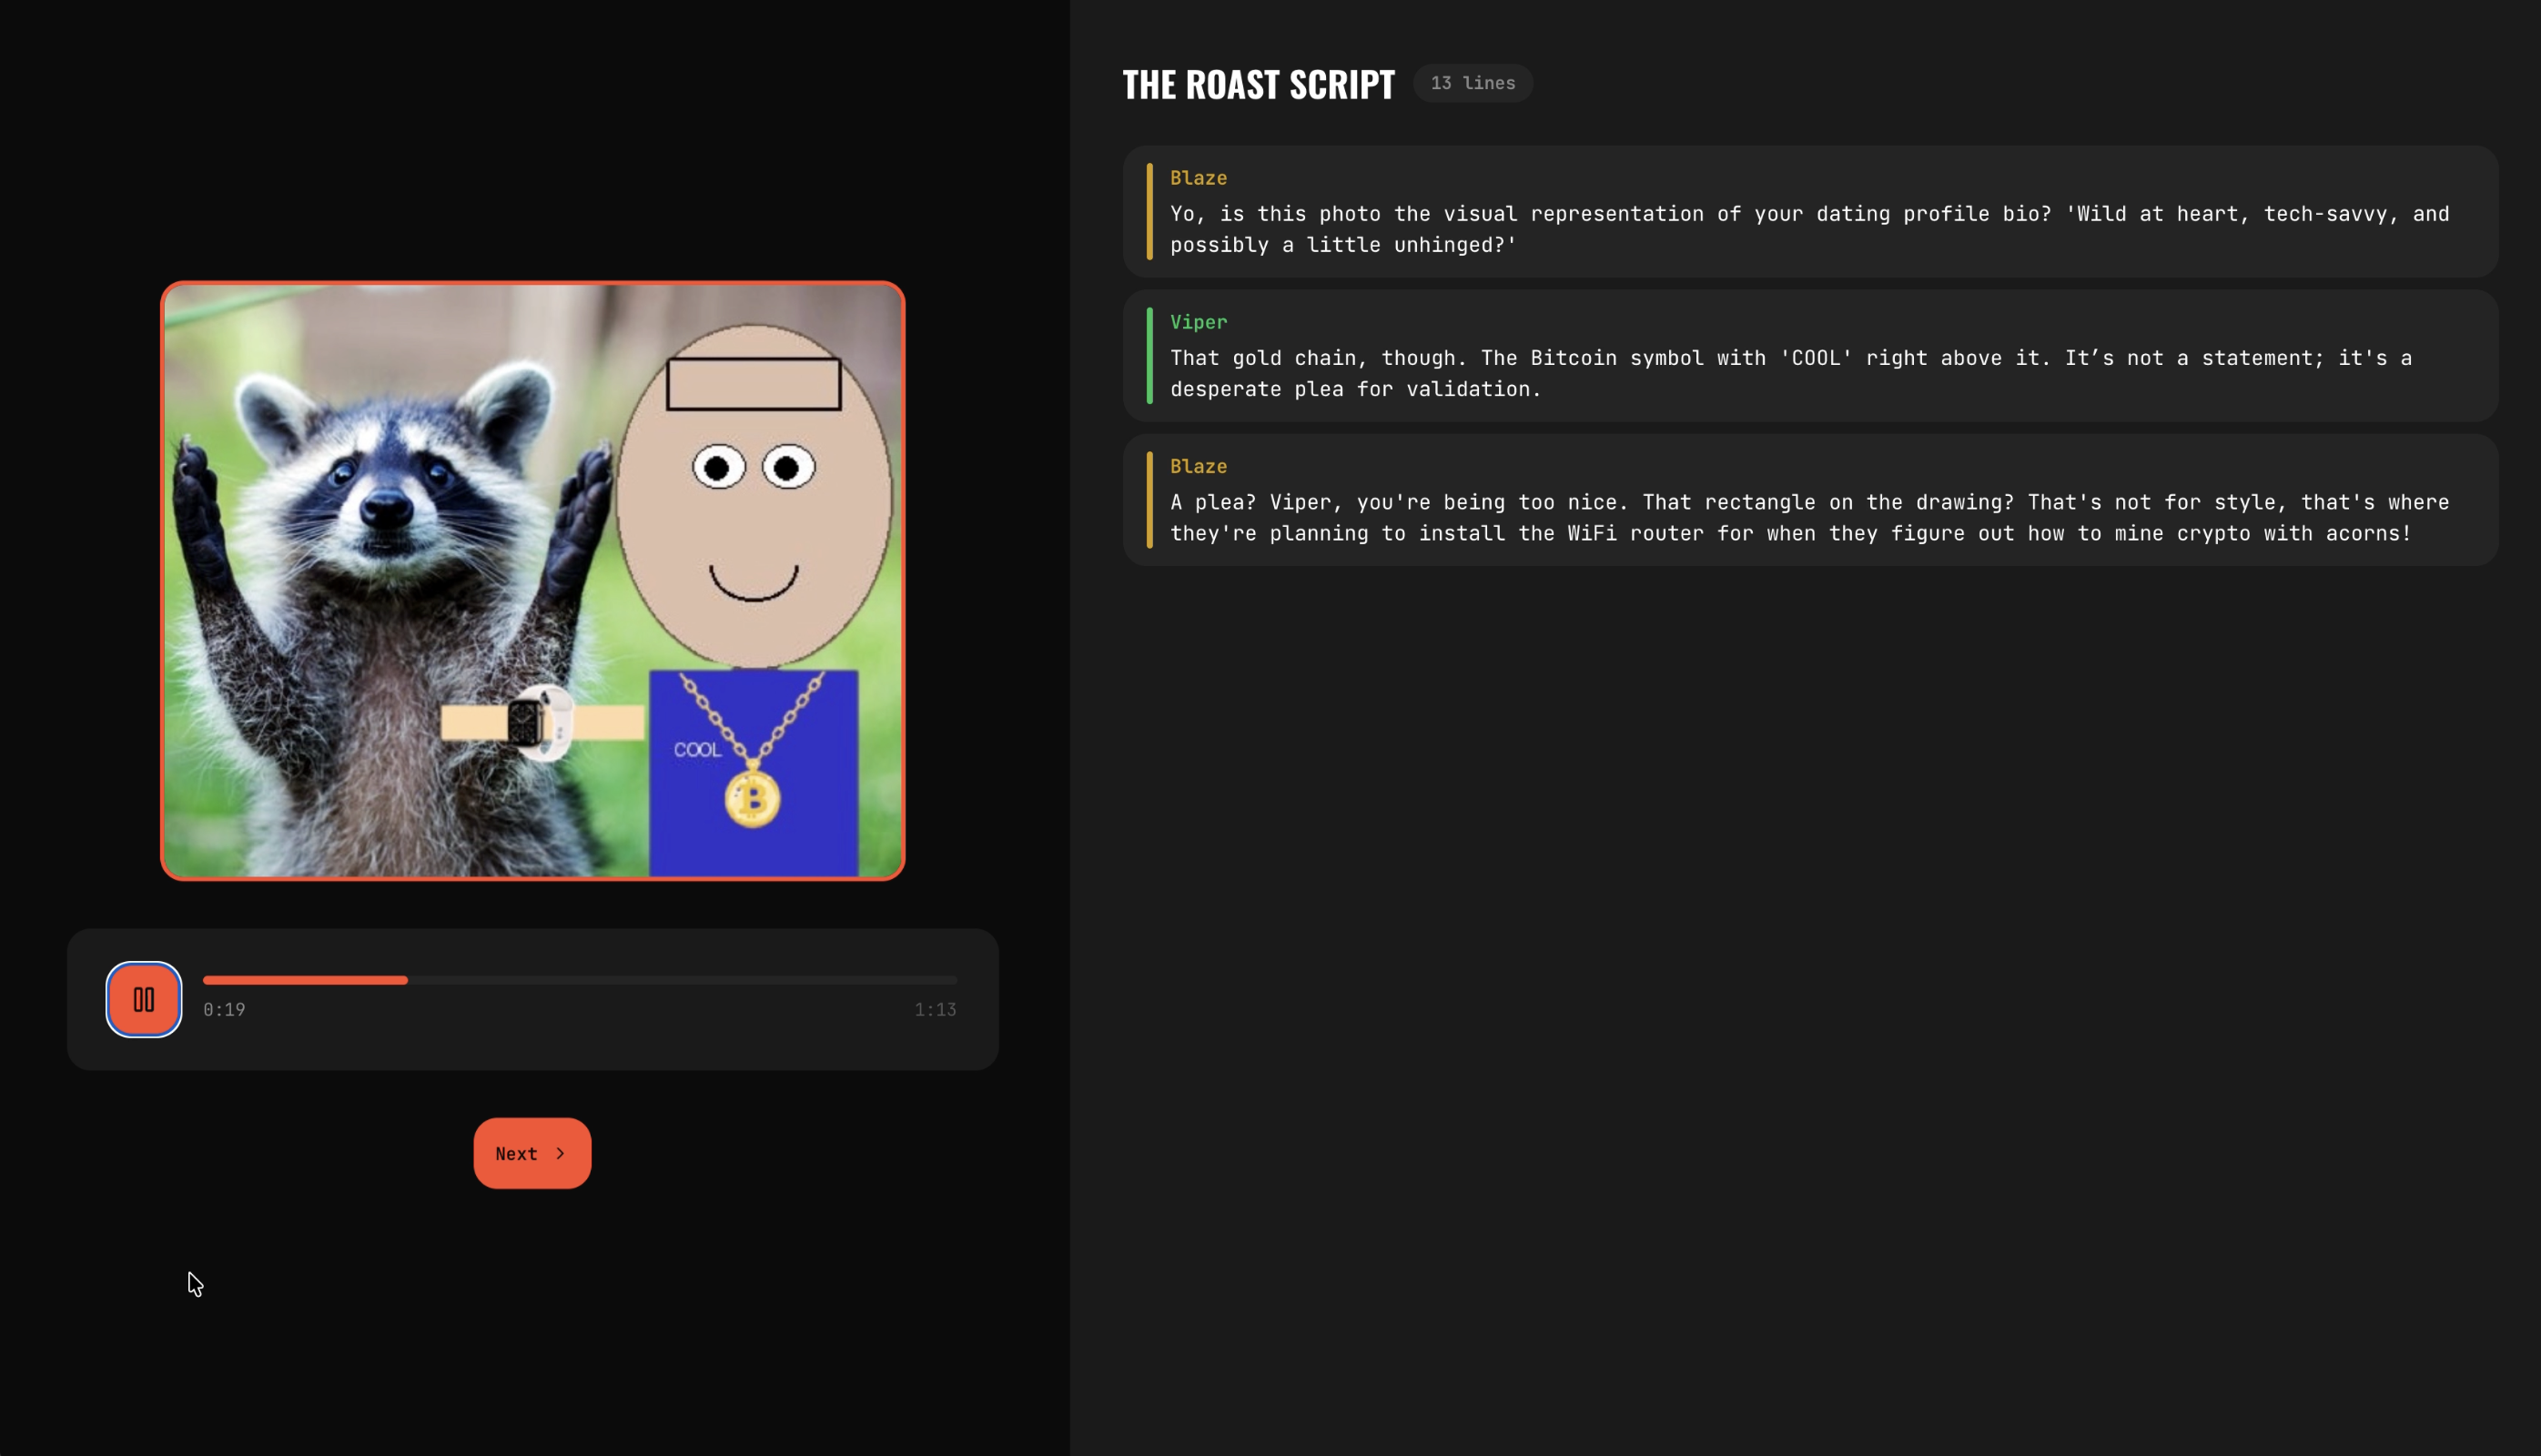
Task: Click the rectangle on the drawn forehead
Action: pyautogui.click(x=753, y=384)
